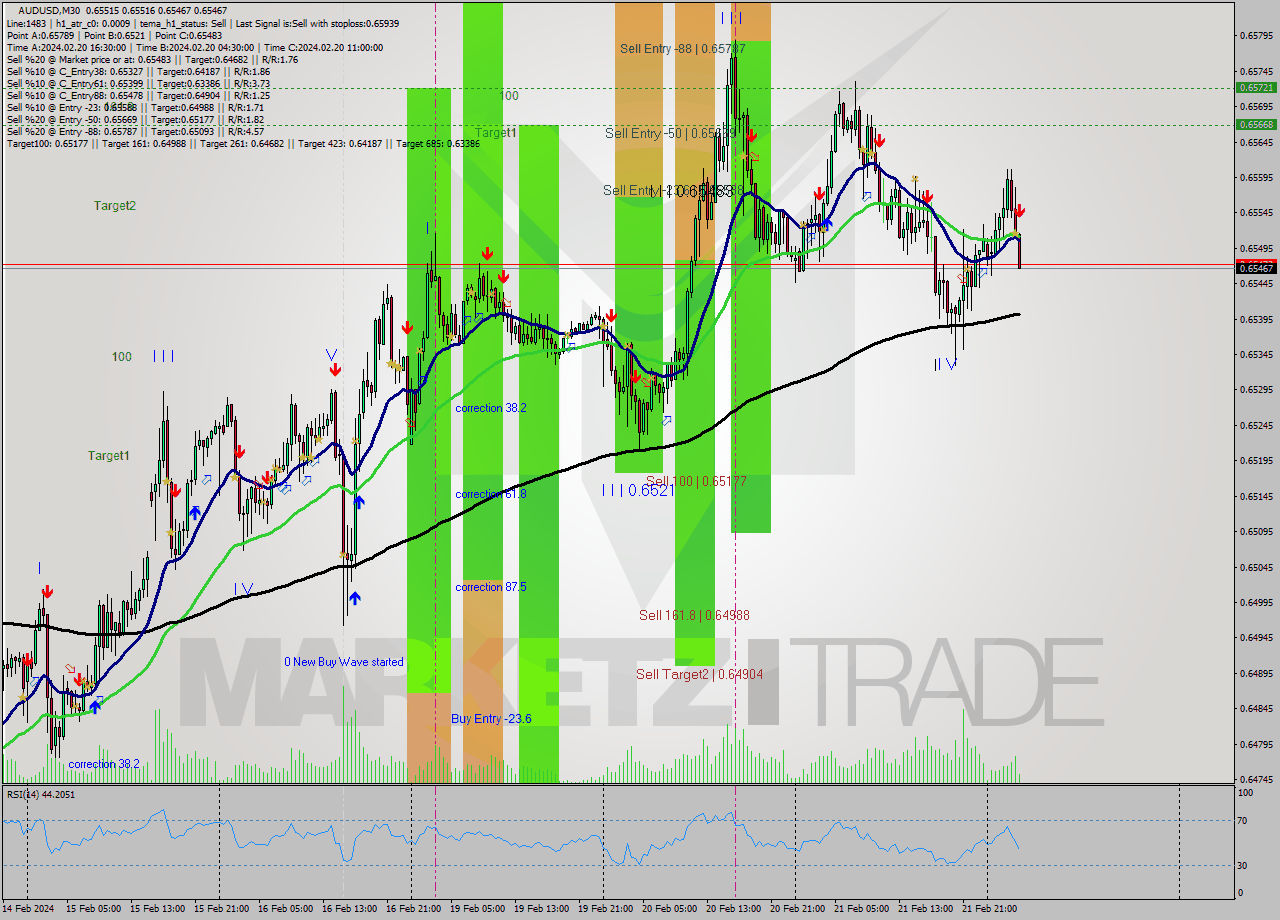Screen dimensions: 1280x920
Task: Click the 'Sell Entry -88 | 0.65787' label
Action: click(x=682, y=48)
